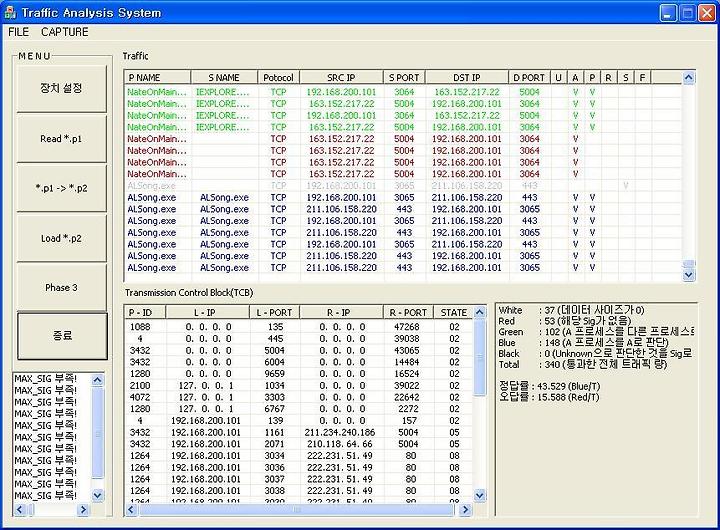
Task: Click the Potocol column header
Action: (x=278, y=78)
